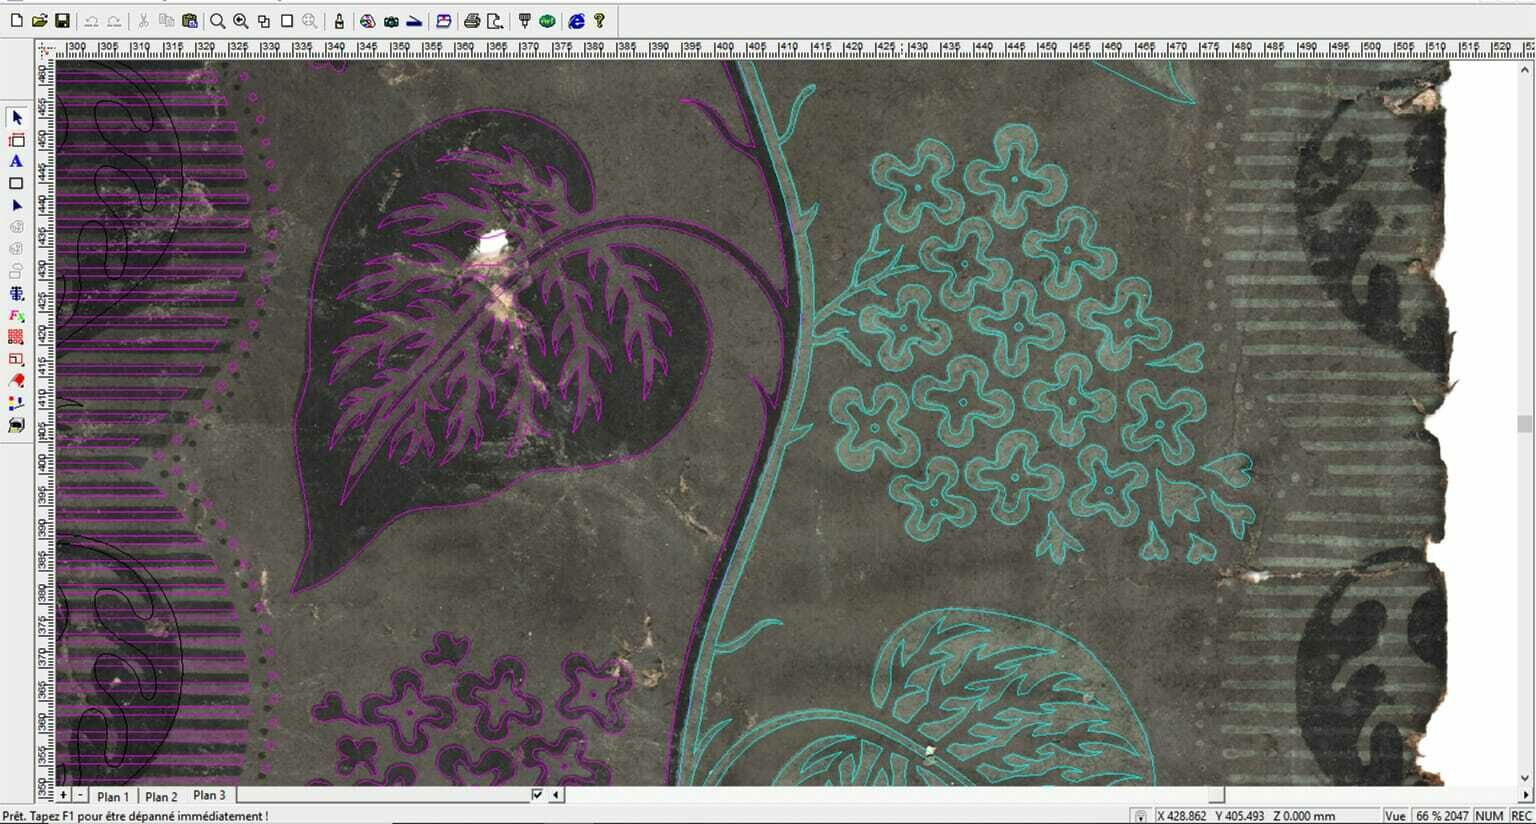Open a file with the folder icon
1536x824 pixels.
39,21
